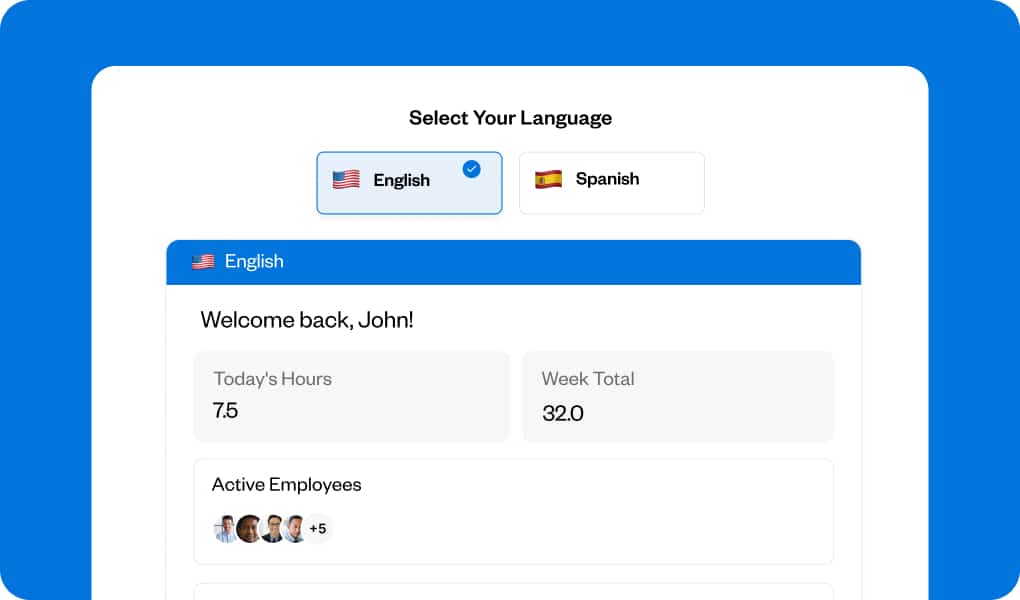Click the American flag icon on English option
Image resolution: width=1020 pixels, height=600 pixels.
tap(346, 180)
